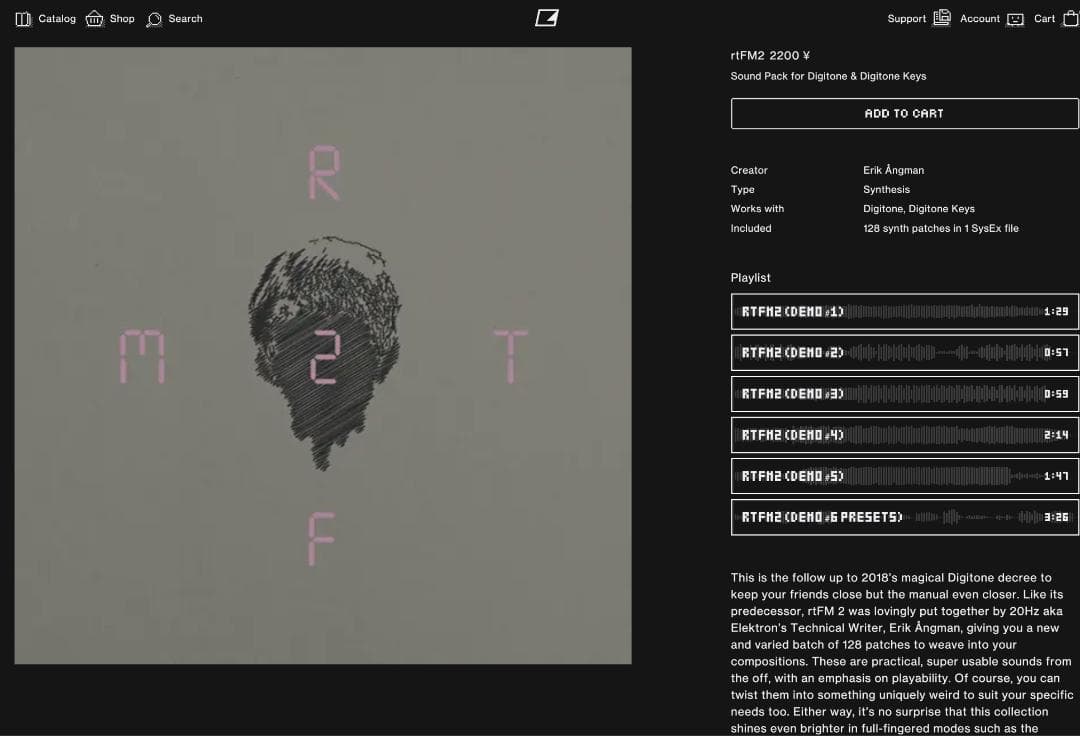The width and height of the screenshot is (1080, 736).
Task: Open the Support menu link
Action: click(906, 19)
